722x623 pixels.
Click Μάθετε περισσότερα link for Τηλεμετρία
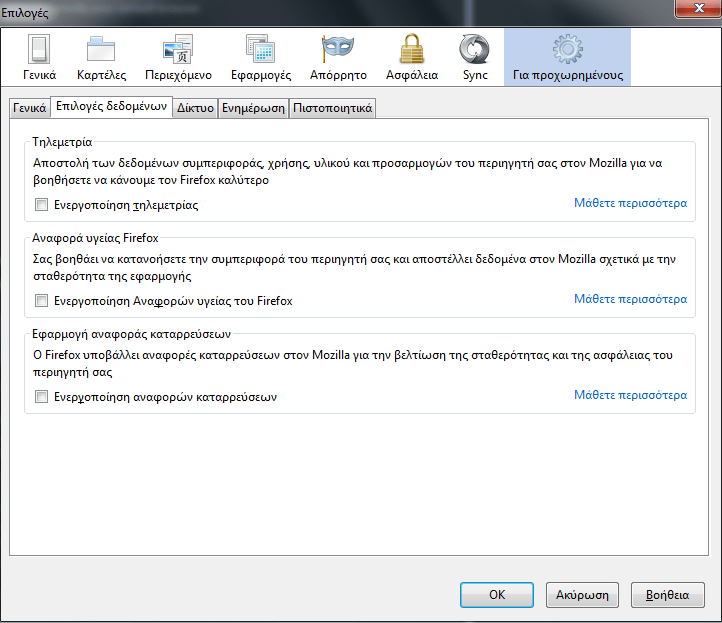(630, 203)
